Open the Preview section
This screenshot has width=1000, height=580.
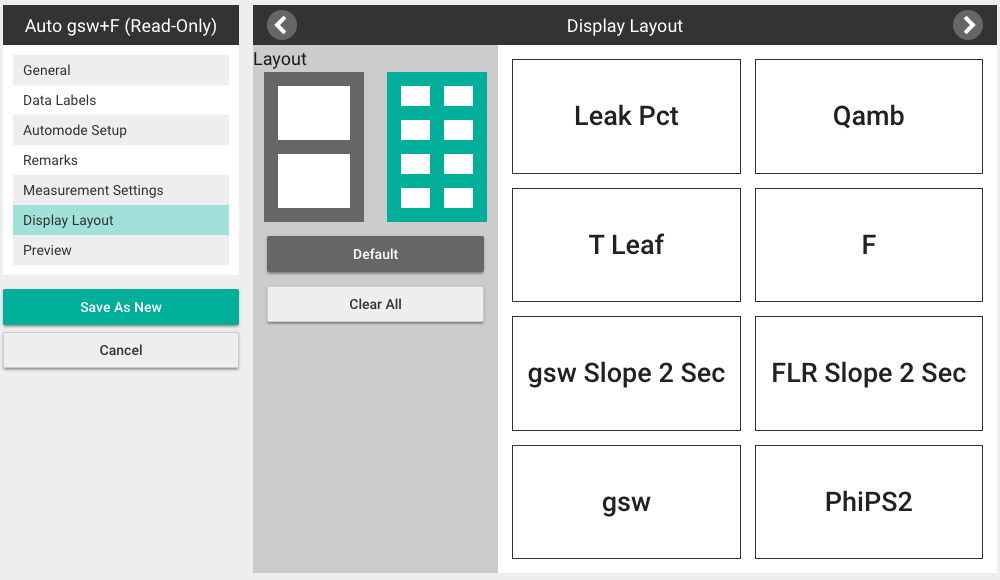tap(121, 250)
